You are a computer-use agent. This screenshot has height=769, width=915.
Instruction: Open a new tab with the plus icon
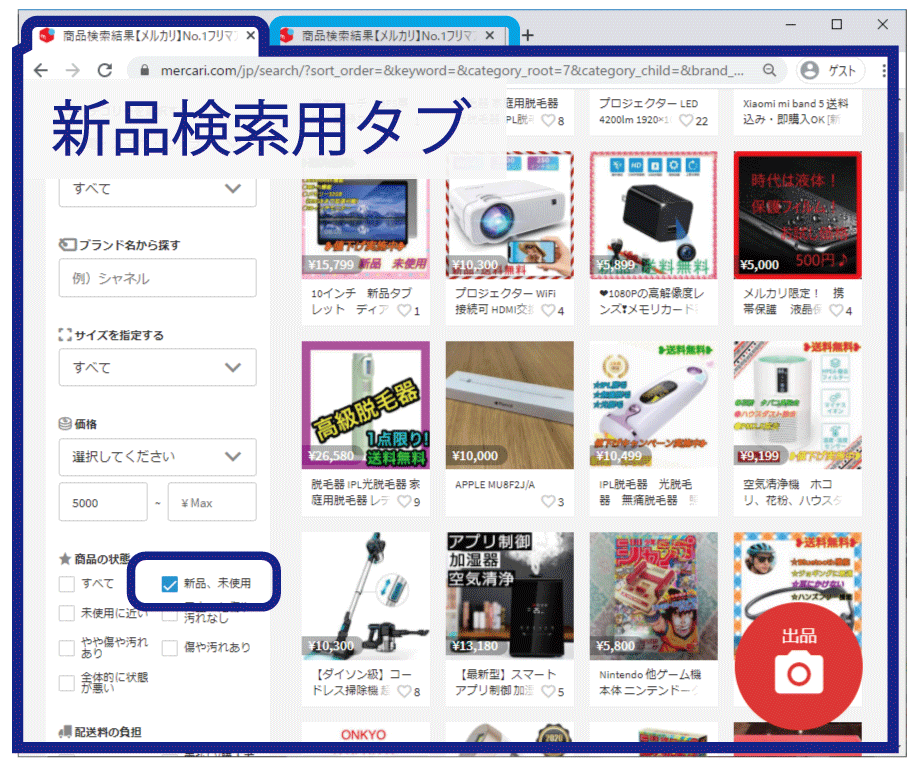point(528,36)
